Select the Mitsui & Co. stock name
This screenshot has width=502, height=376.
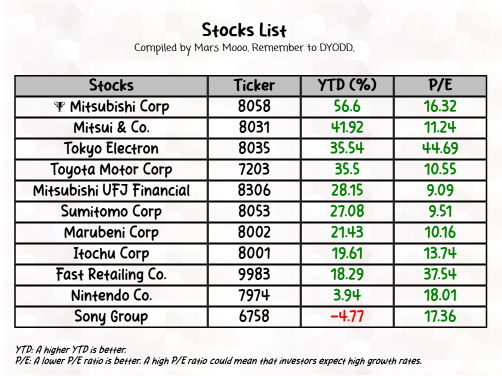(x=111, y=128)
